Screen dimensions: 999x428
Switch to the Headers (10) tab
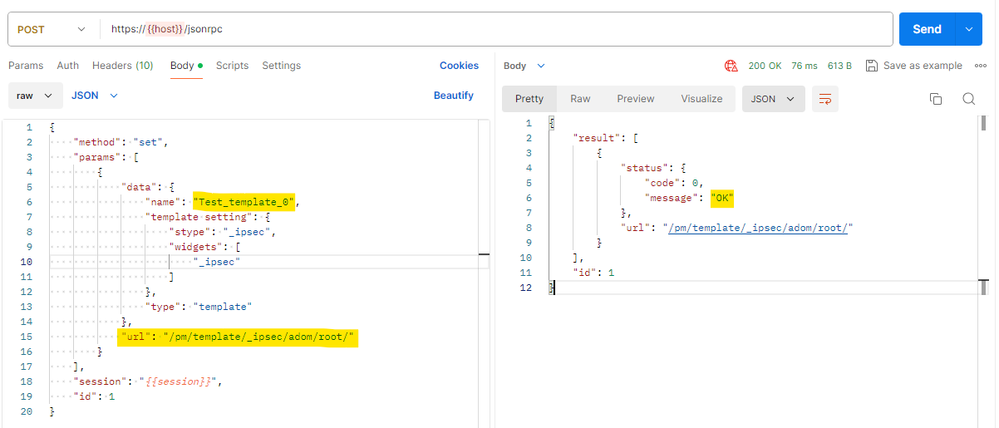click(122, 66)
